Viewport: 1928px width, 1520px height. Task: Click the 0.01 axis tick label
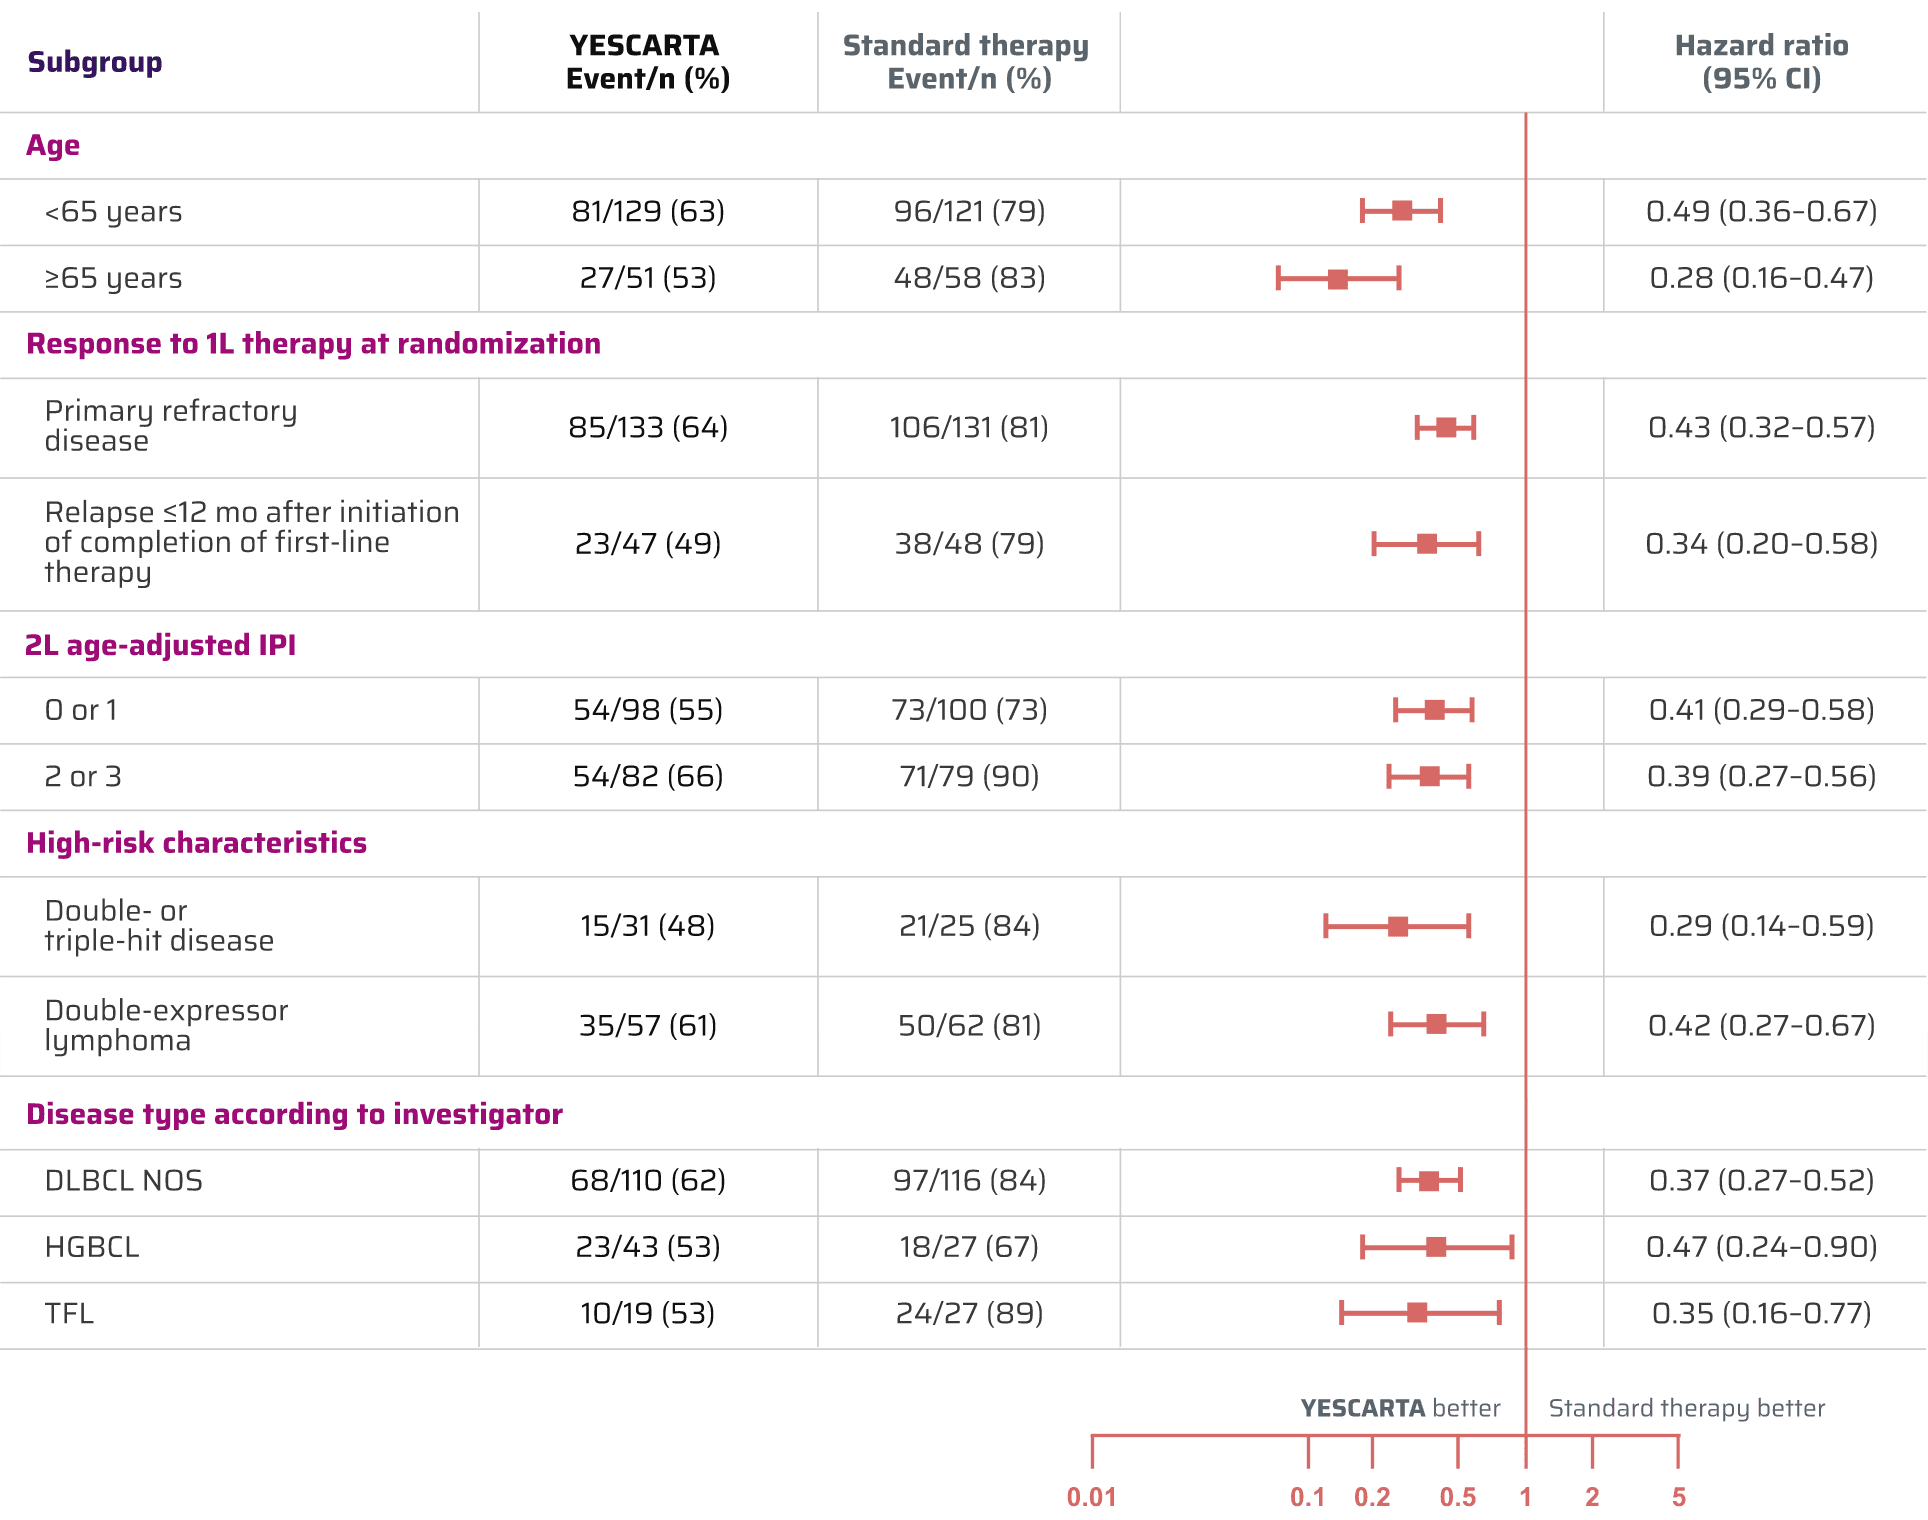(1091, 1497)
